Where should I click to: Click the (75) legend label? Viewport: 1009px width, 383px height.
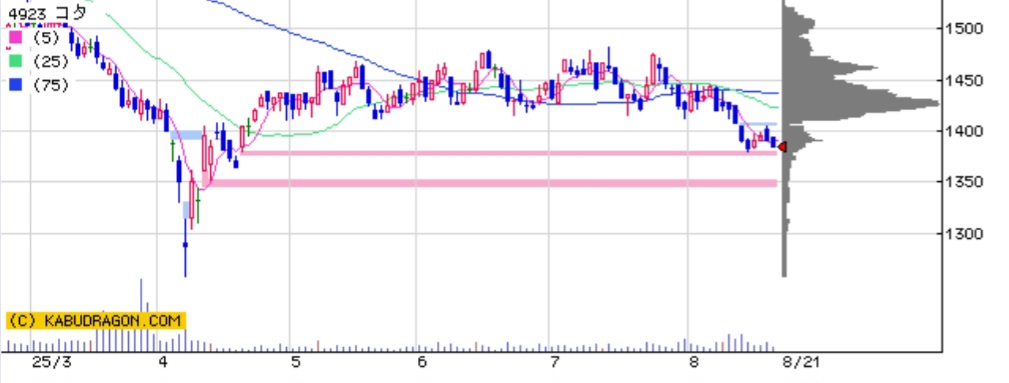[x=50, y=84]
